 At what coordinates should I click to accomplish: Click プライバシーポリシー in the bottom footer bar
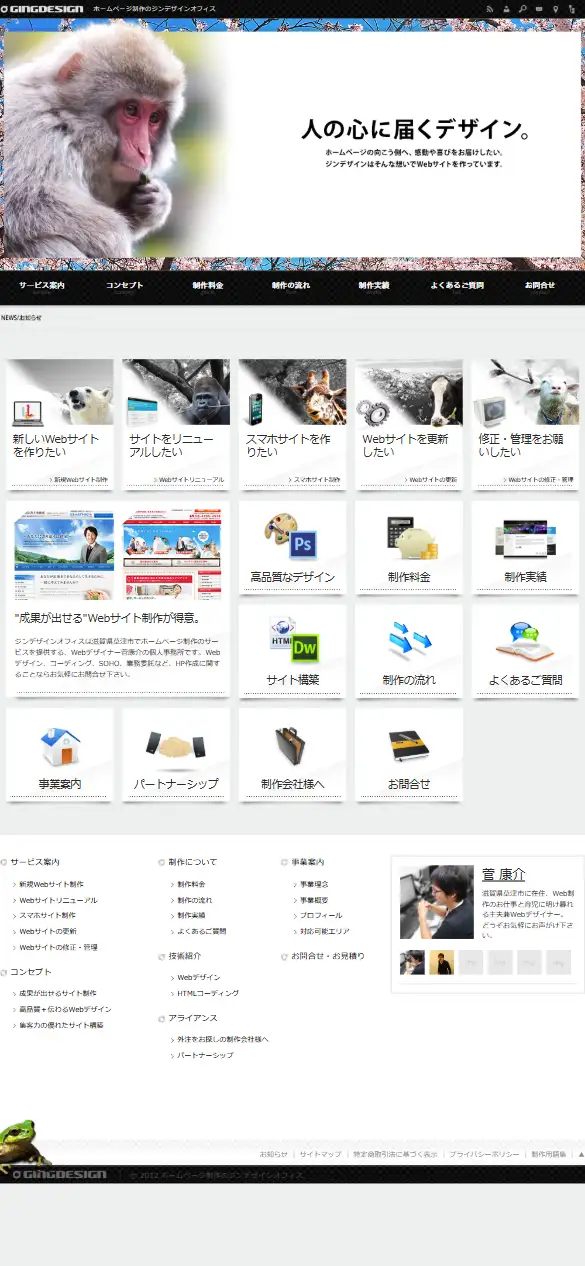[x=484, y=1154]
